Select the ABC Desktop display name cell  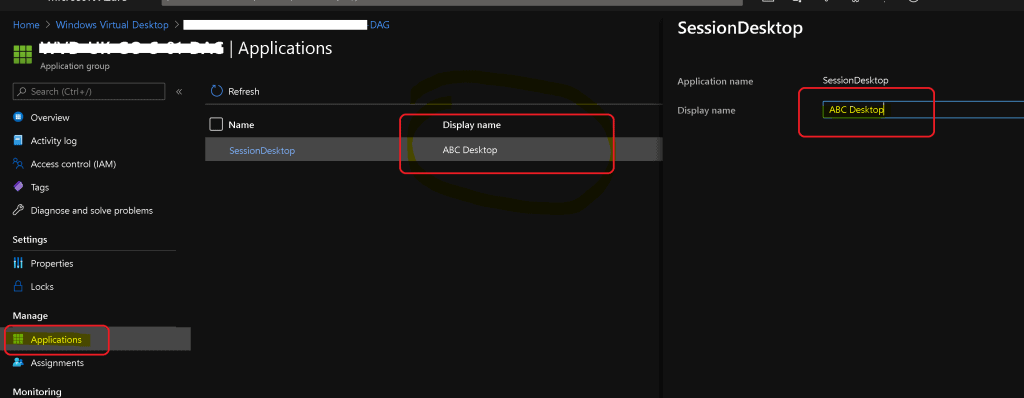[470, 150]
